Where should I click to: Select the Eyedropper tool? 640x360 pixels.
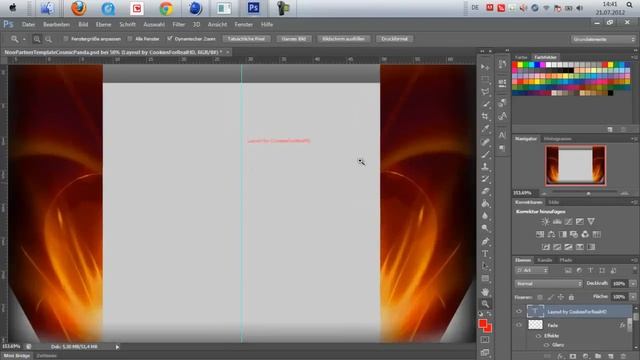click(x=485, y=129)
